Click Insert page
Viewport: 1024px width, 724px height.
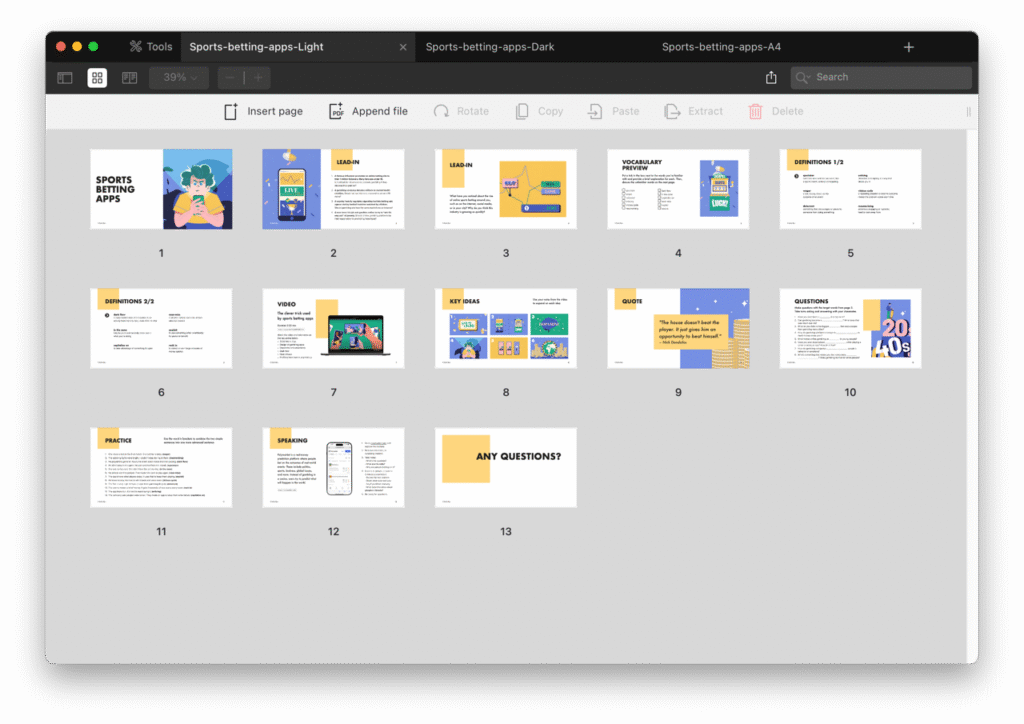click(x=263, y=111)
